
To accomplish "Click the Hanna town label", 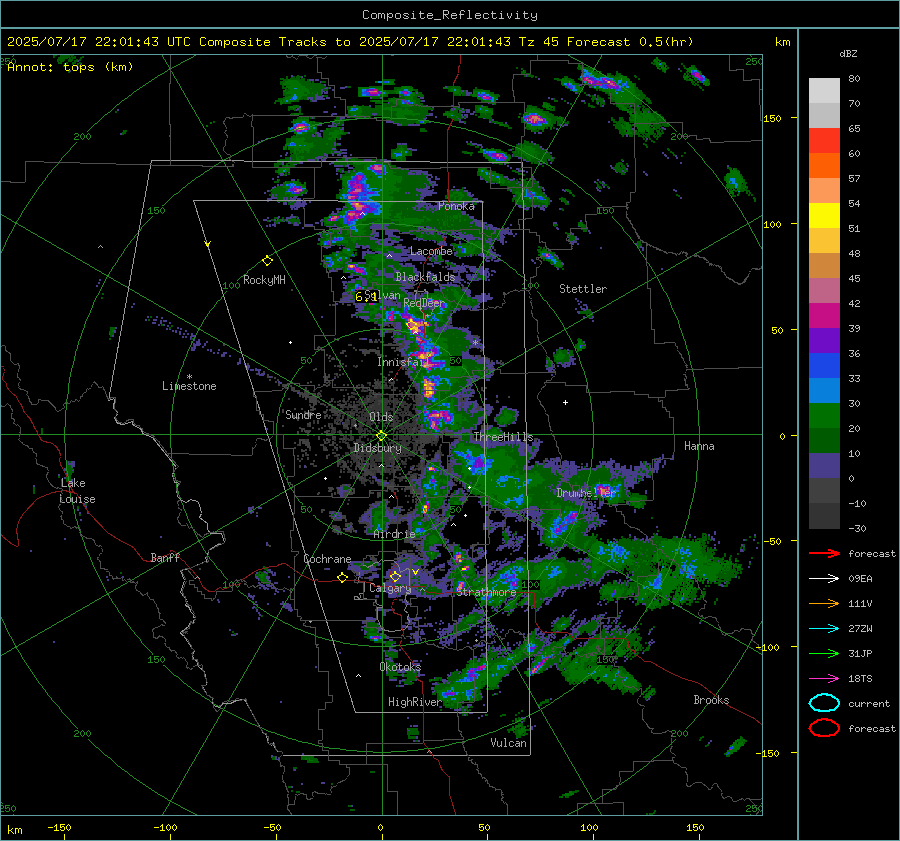I will coord(699,446).
